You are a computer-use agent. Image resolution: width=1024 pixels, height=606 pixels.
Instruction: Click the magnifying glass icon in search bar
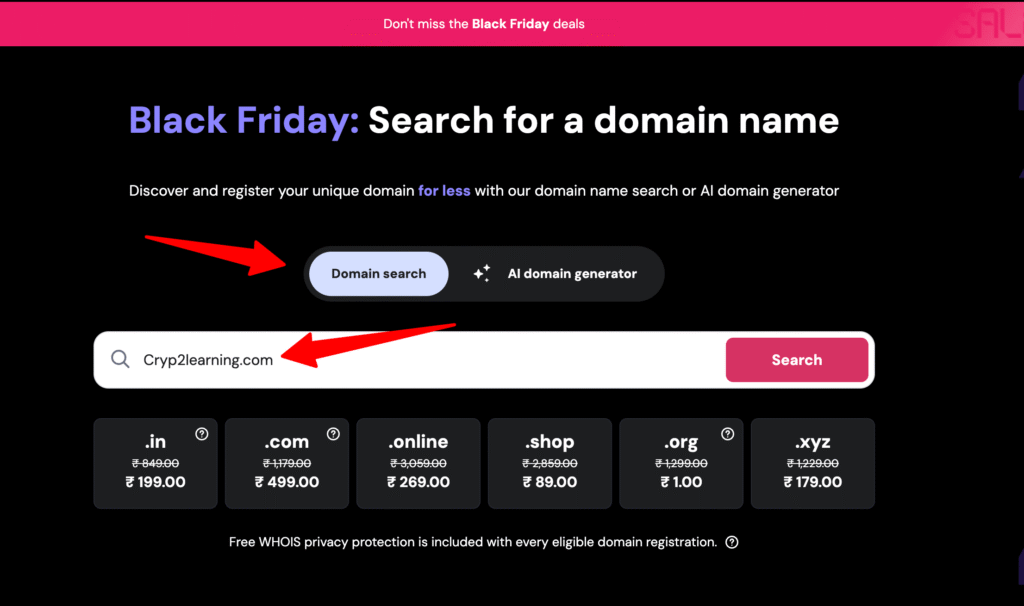click(120, 360)
